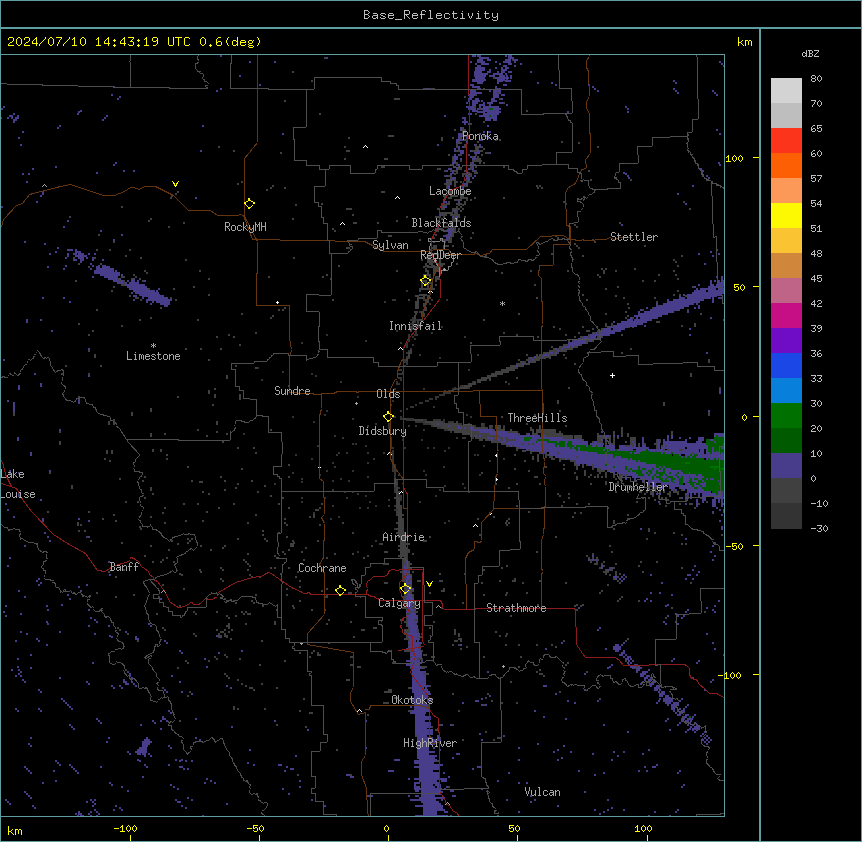Select the Stettler label
The image size is (862, 842).
click(634, 237)
